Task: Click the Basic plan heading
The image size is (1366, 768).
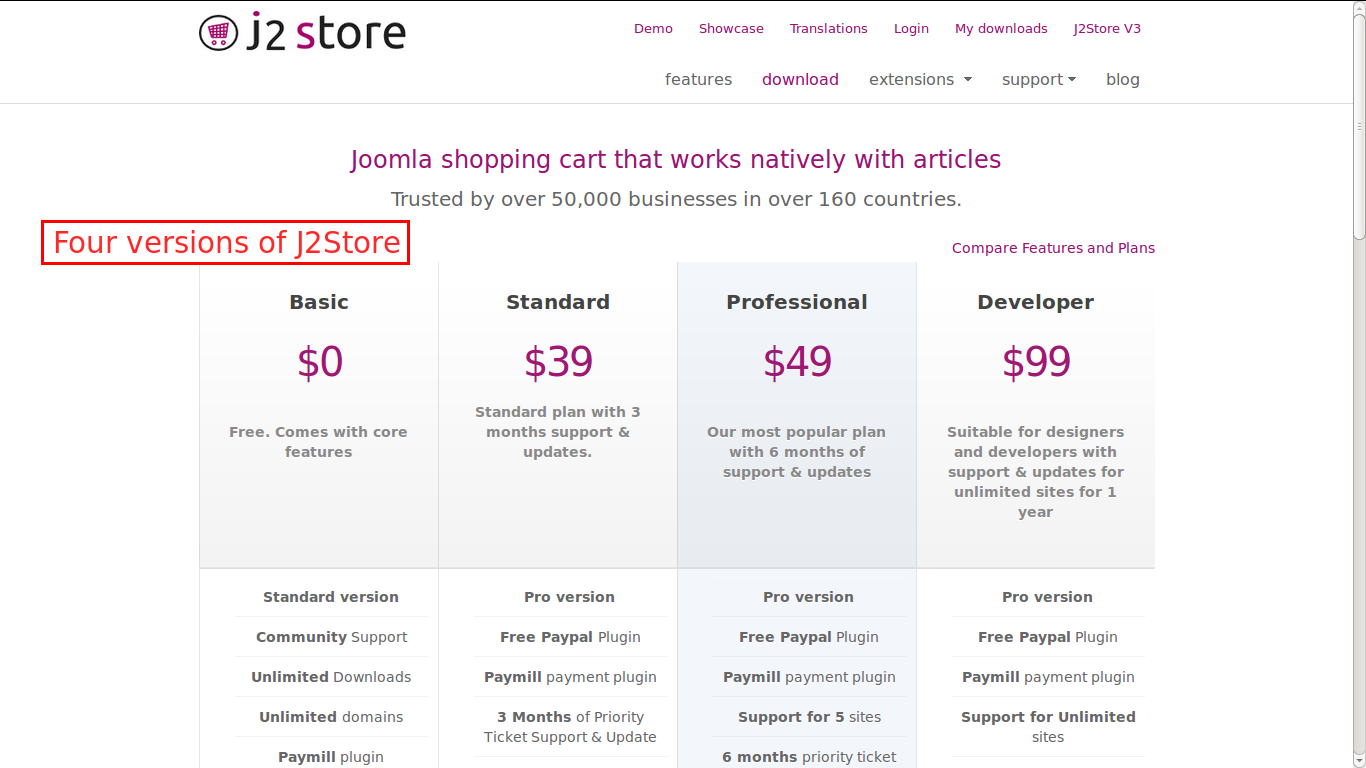Action: point(319,302)
